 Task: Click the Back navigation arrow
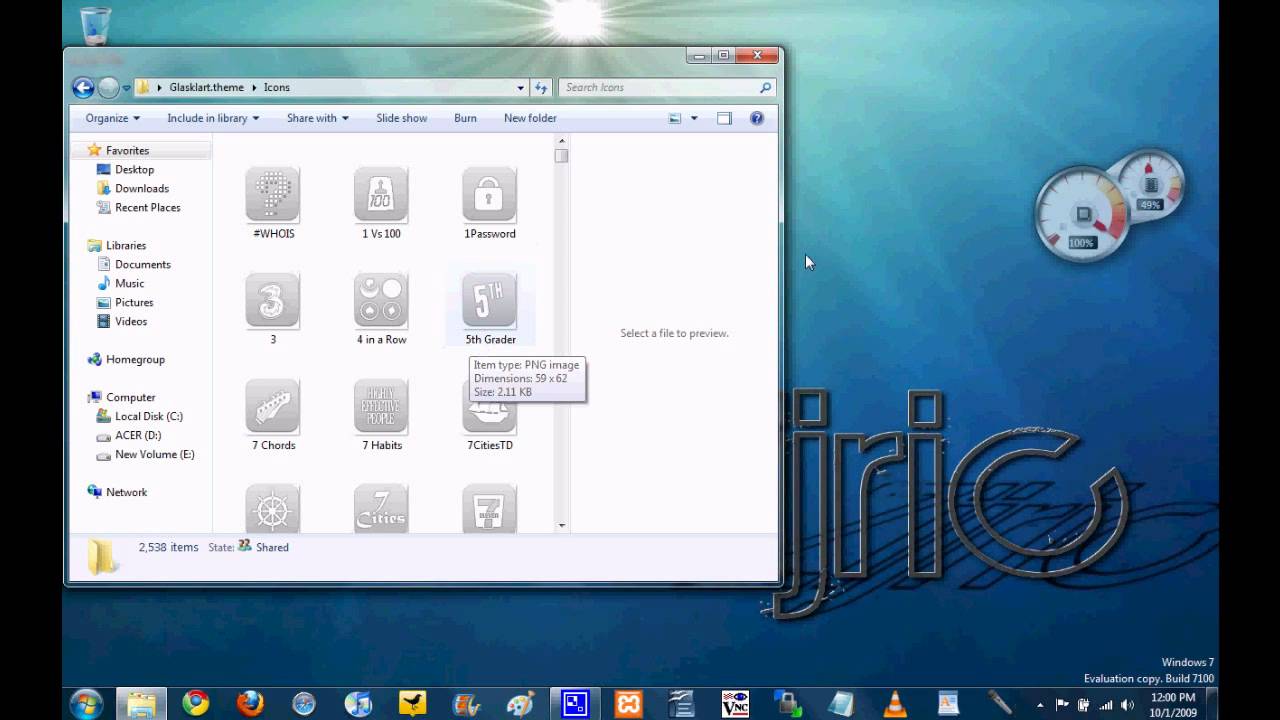pyautogui.click(x=83, y=88)
